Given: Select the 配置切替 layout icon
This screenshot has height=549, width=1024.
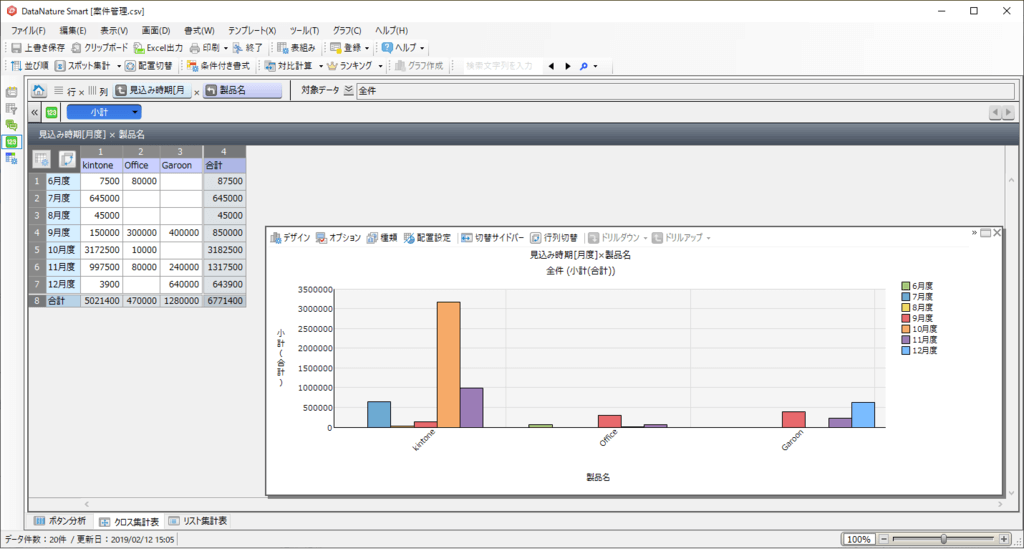Looking at the screenshot, I should coord(130,66).
